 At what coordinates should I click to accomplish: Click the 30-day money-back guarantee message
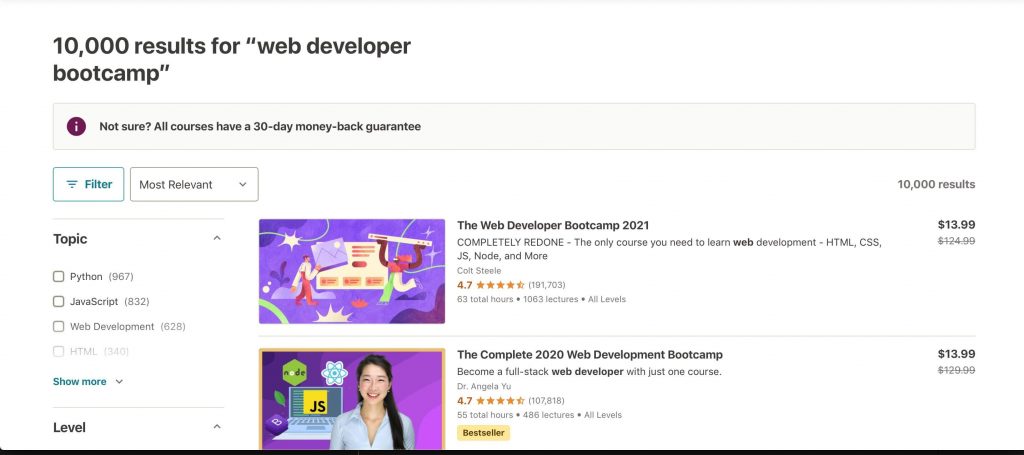point(260,127)
